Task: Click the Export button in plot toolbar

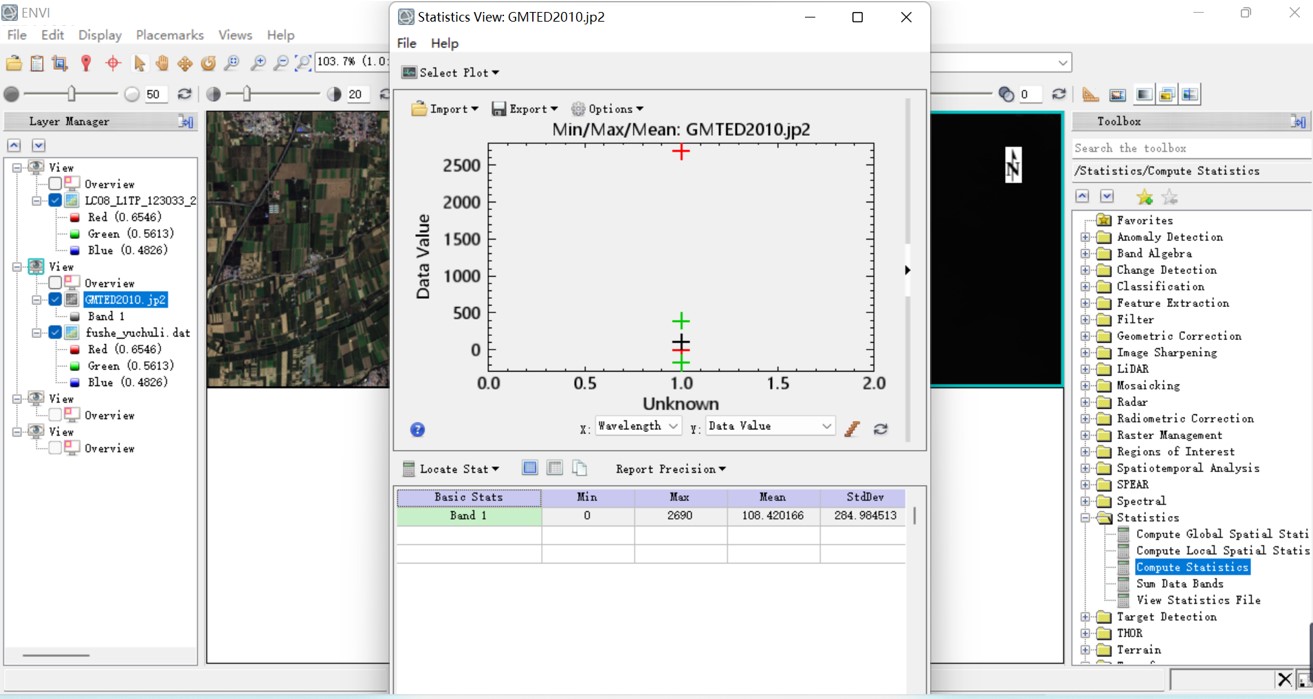Action: click(524, 109)
